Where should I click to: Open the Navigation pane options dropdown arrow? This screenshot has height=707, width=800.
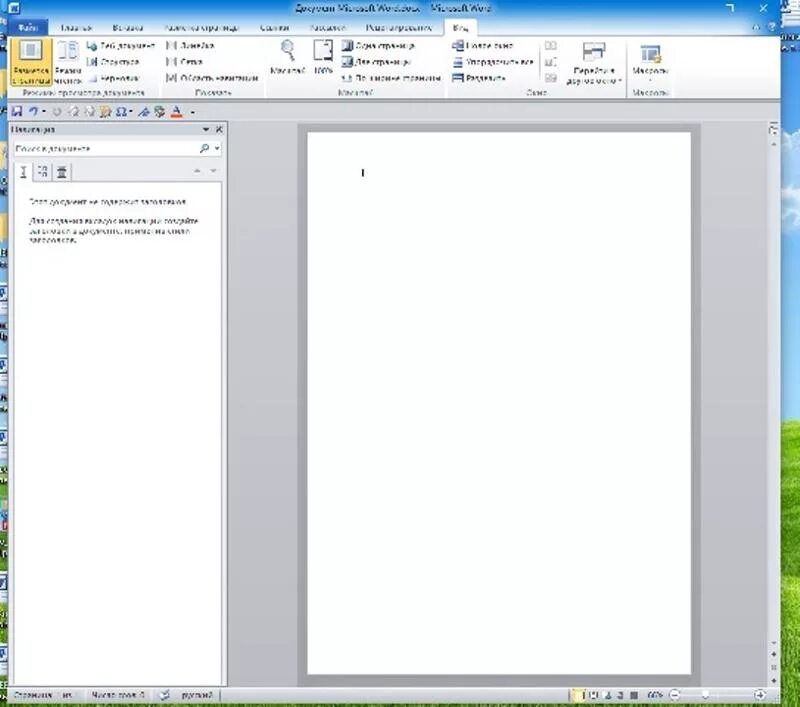click(206, 130)
